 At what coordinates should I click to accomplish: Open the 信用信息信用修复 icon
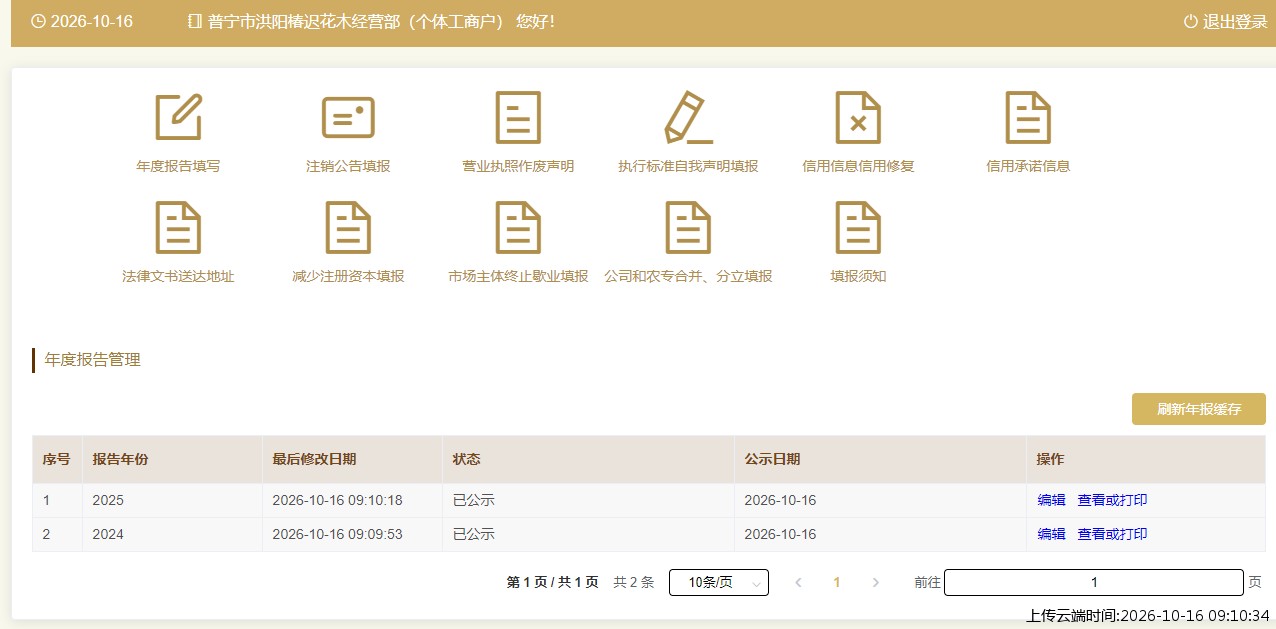858,117
